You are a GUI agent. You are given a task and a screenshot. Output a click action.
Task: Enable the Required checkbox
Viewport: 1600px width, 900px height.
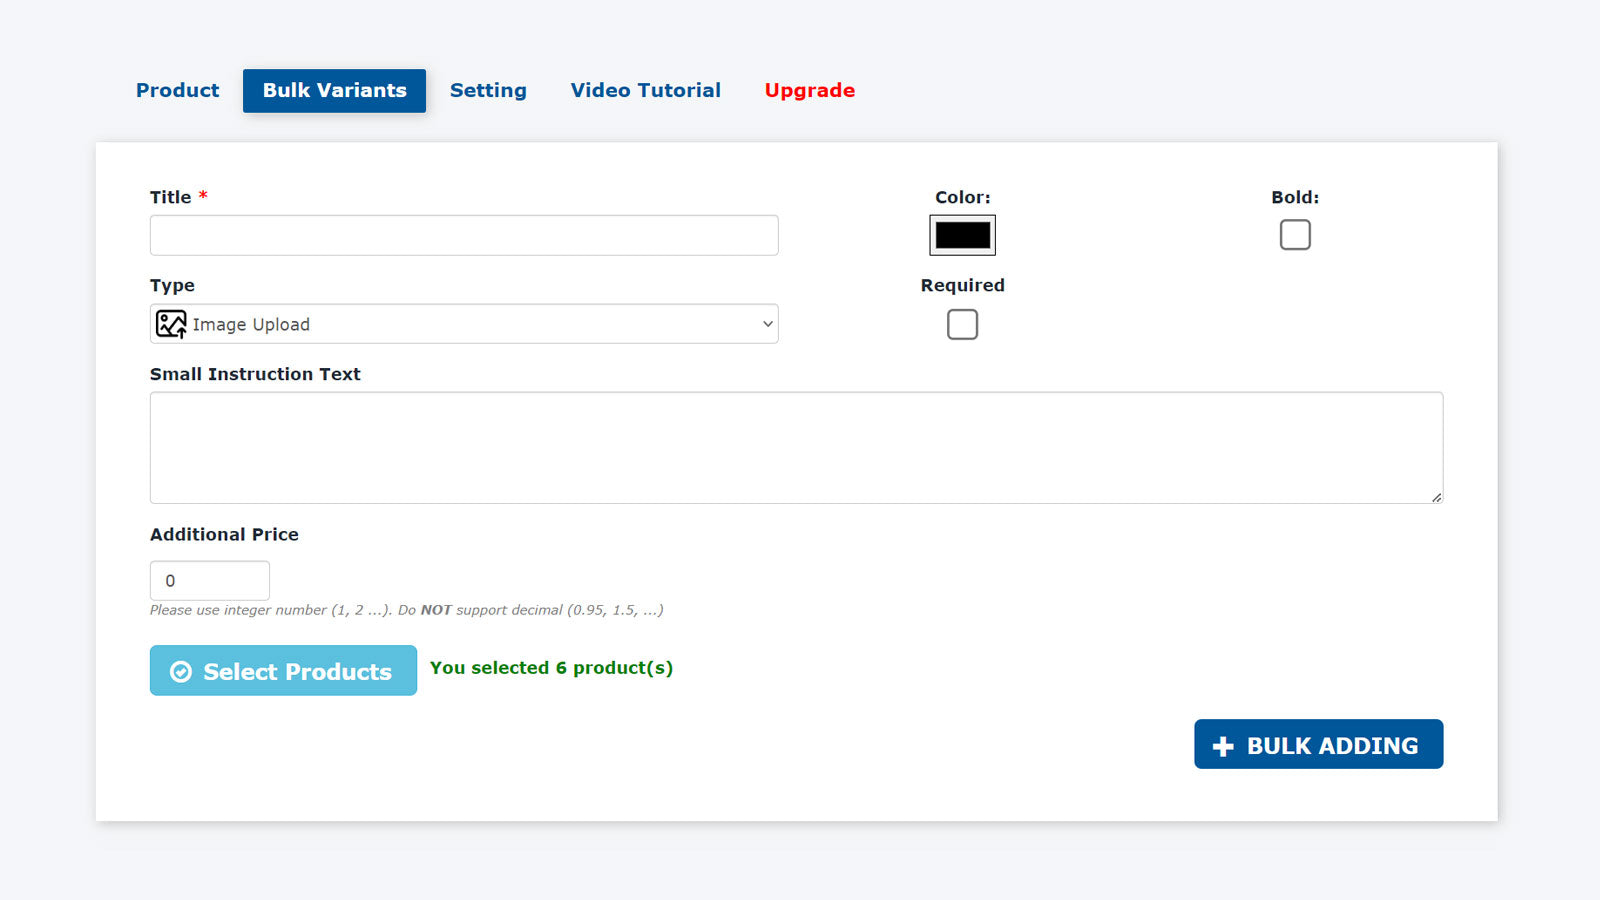[x=962, y=324]
